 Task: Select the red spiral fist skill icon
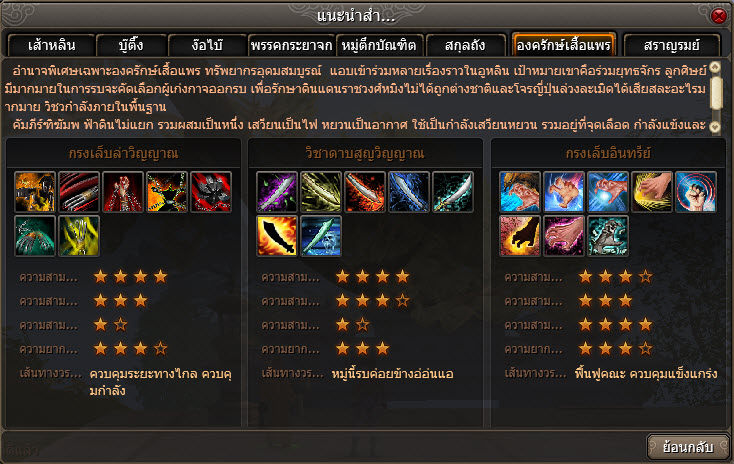coord(696,191)
